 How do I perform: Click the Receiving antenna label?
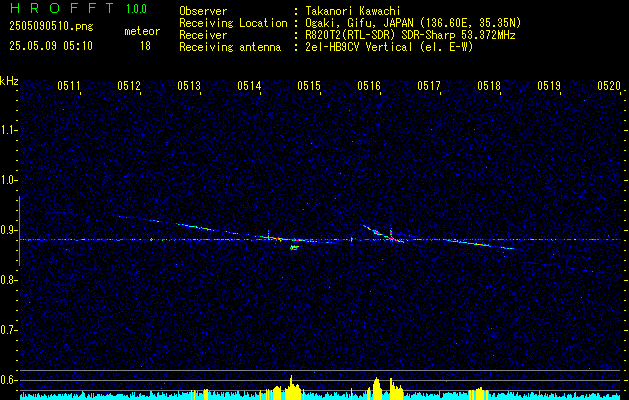pyautogui.click(x=230, y=47)
